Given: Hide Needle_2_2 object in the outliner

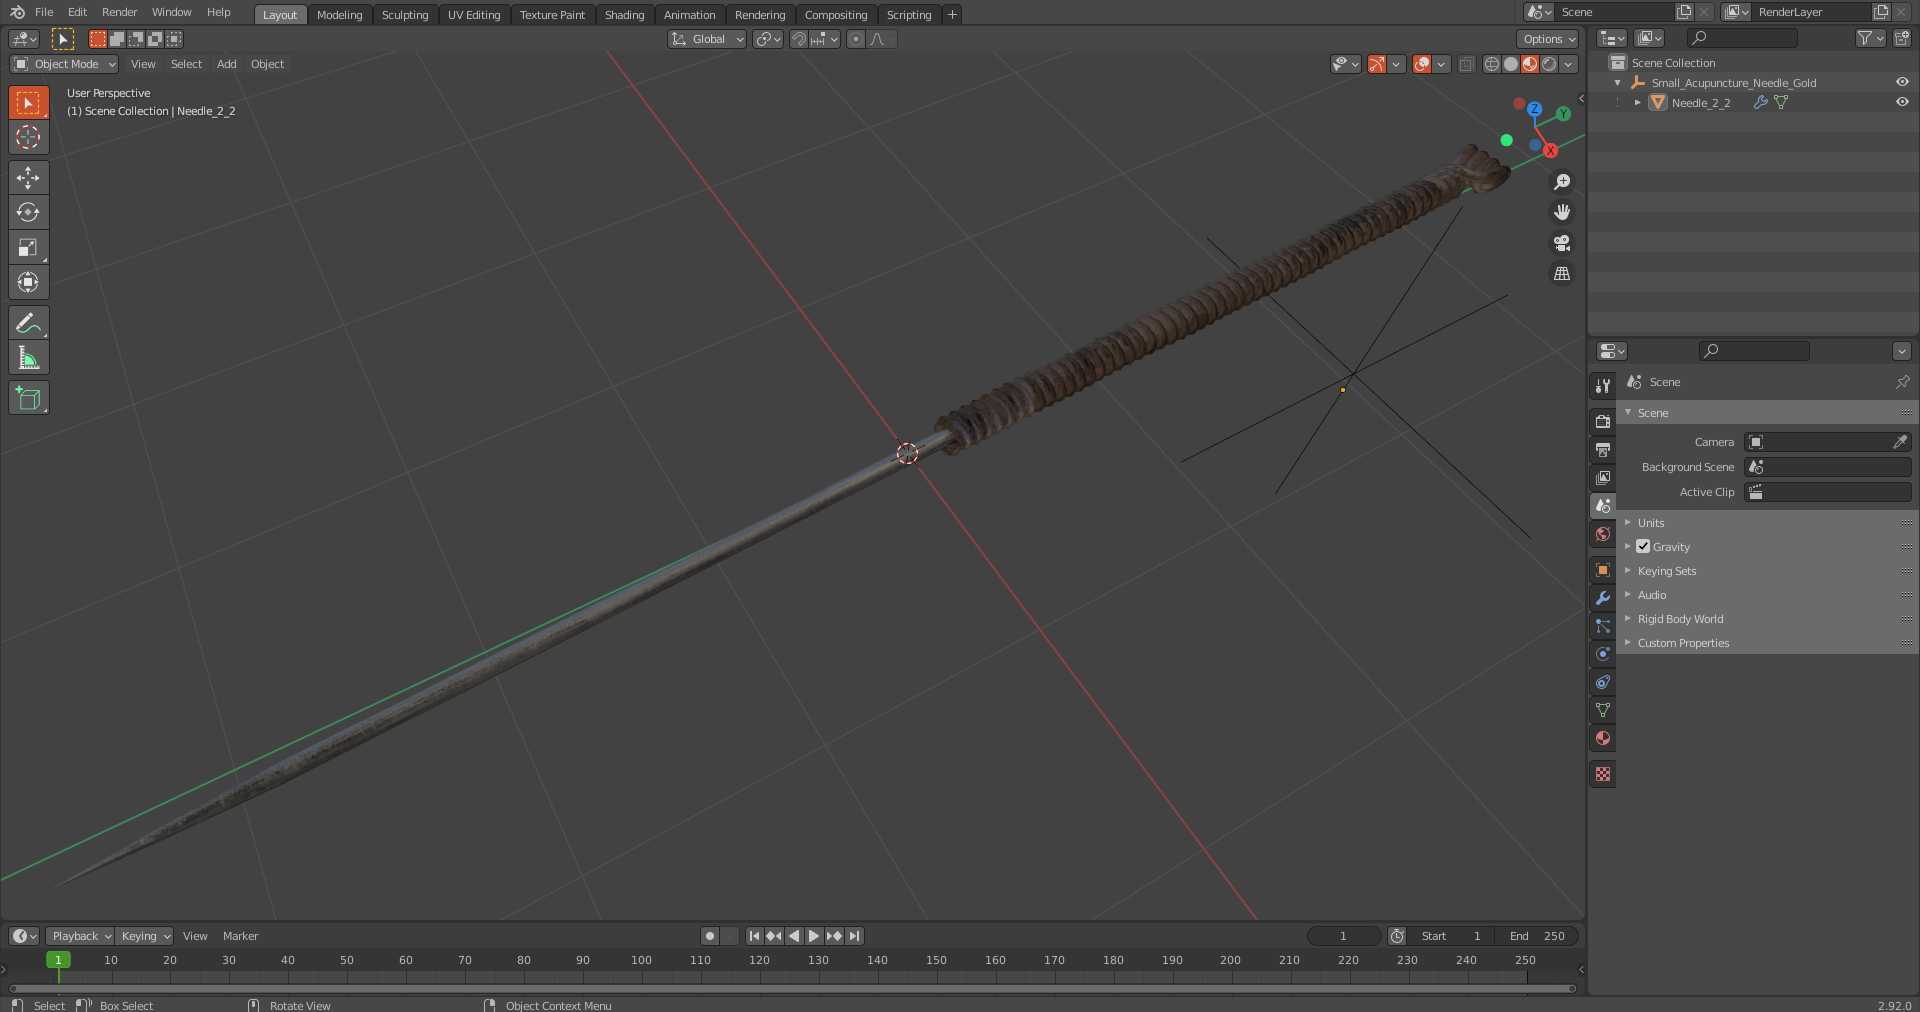Looking at the screenshot, I should coord(1902,102).
